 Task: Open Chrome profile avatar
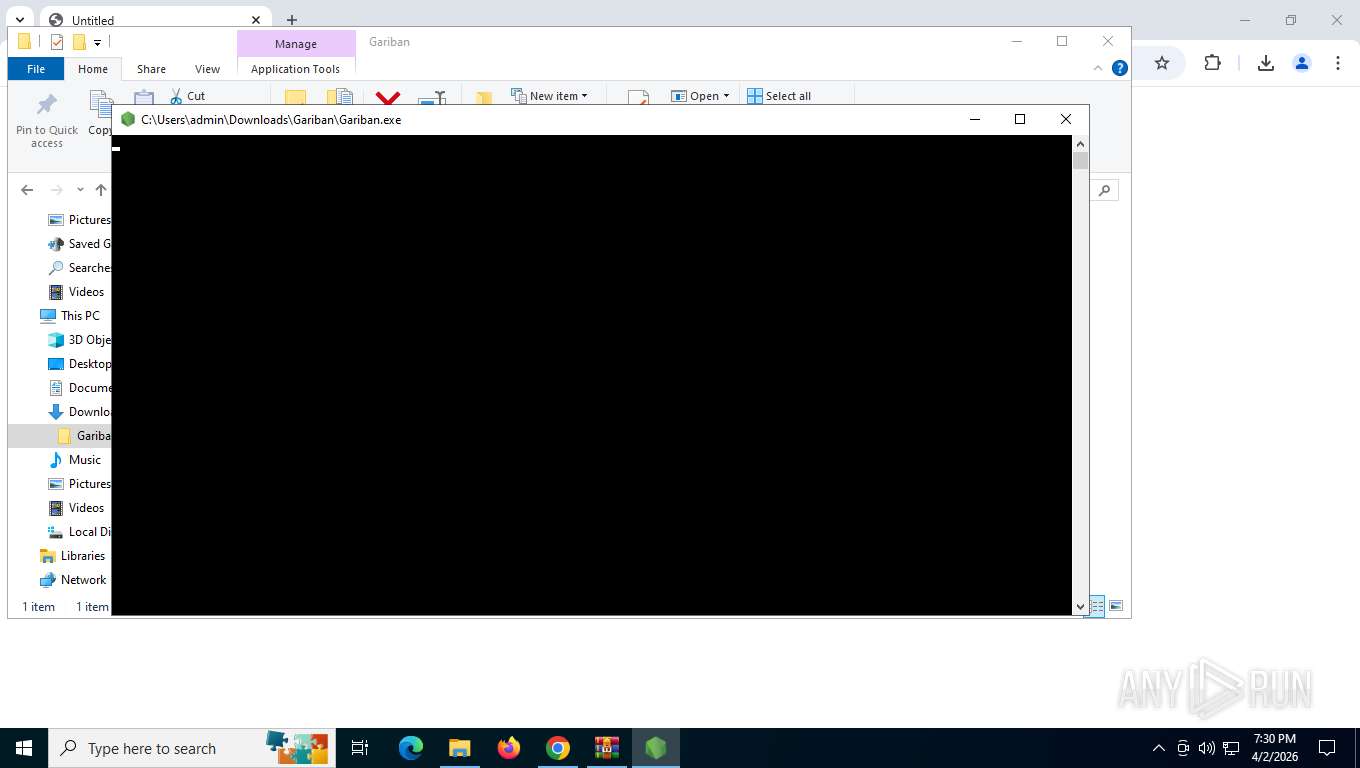[1302, 63]
